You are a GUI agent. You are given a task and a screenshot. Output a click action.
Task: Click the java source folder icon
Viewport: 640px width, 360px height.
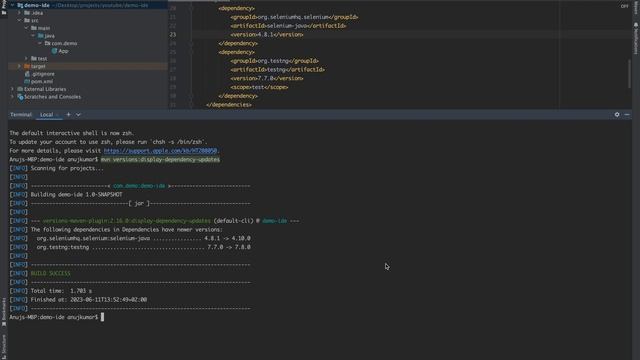pos(40,36)
